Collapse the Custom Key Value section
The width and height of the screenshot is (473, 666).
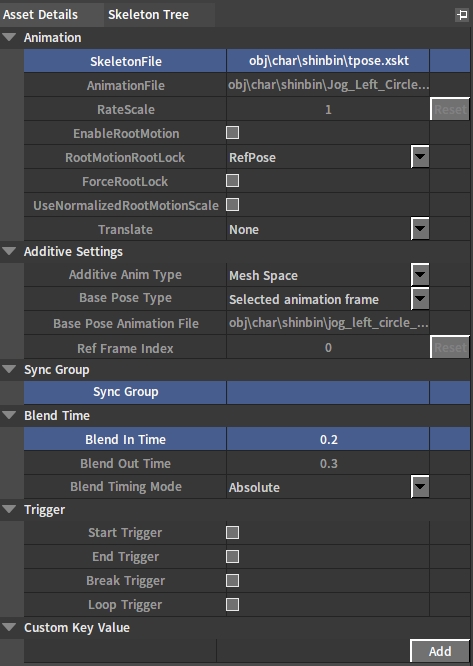[9, 627]
